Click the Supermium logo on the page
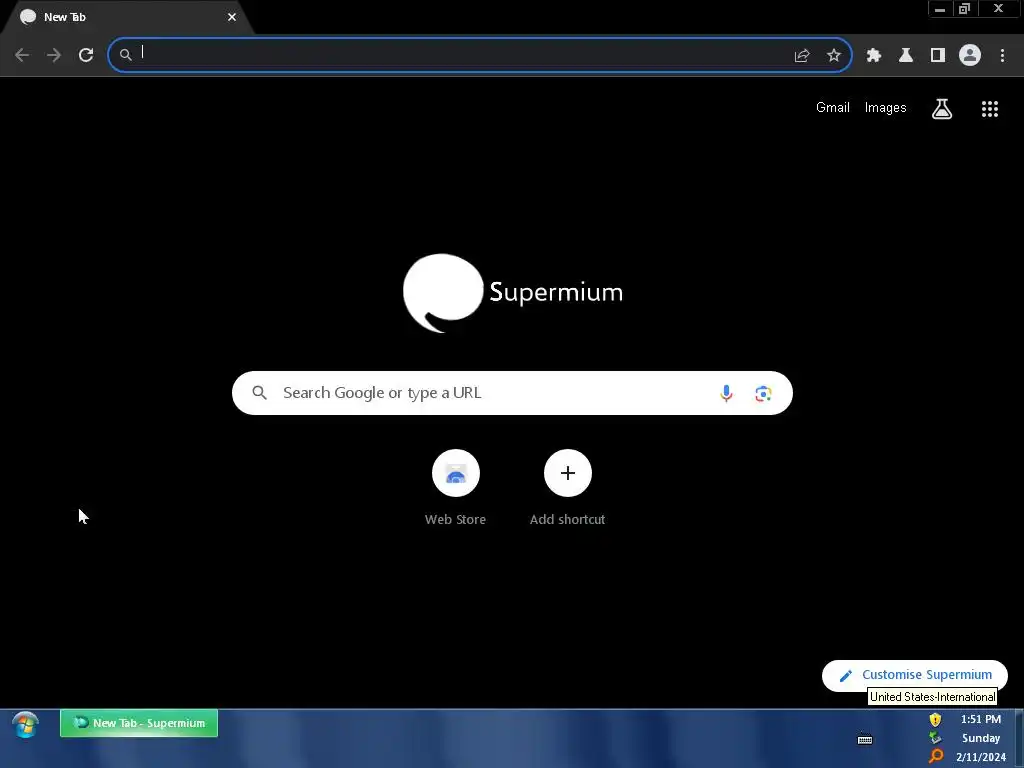Viewport: 1024px width, 768px height. point(513,293)
